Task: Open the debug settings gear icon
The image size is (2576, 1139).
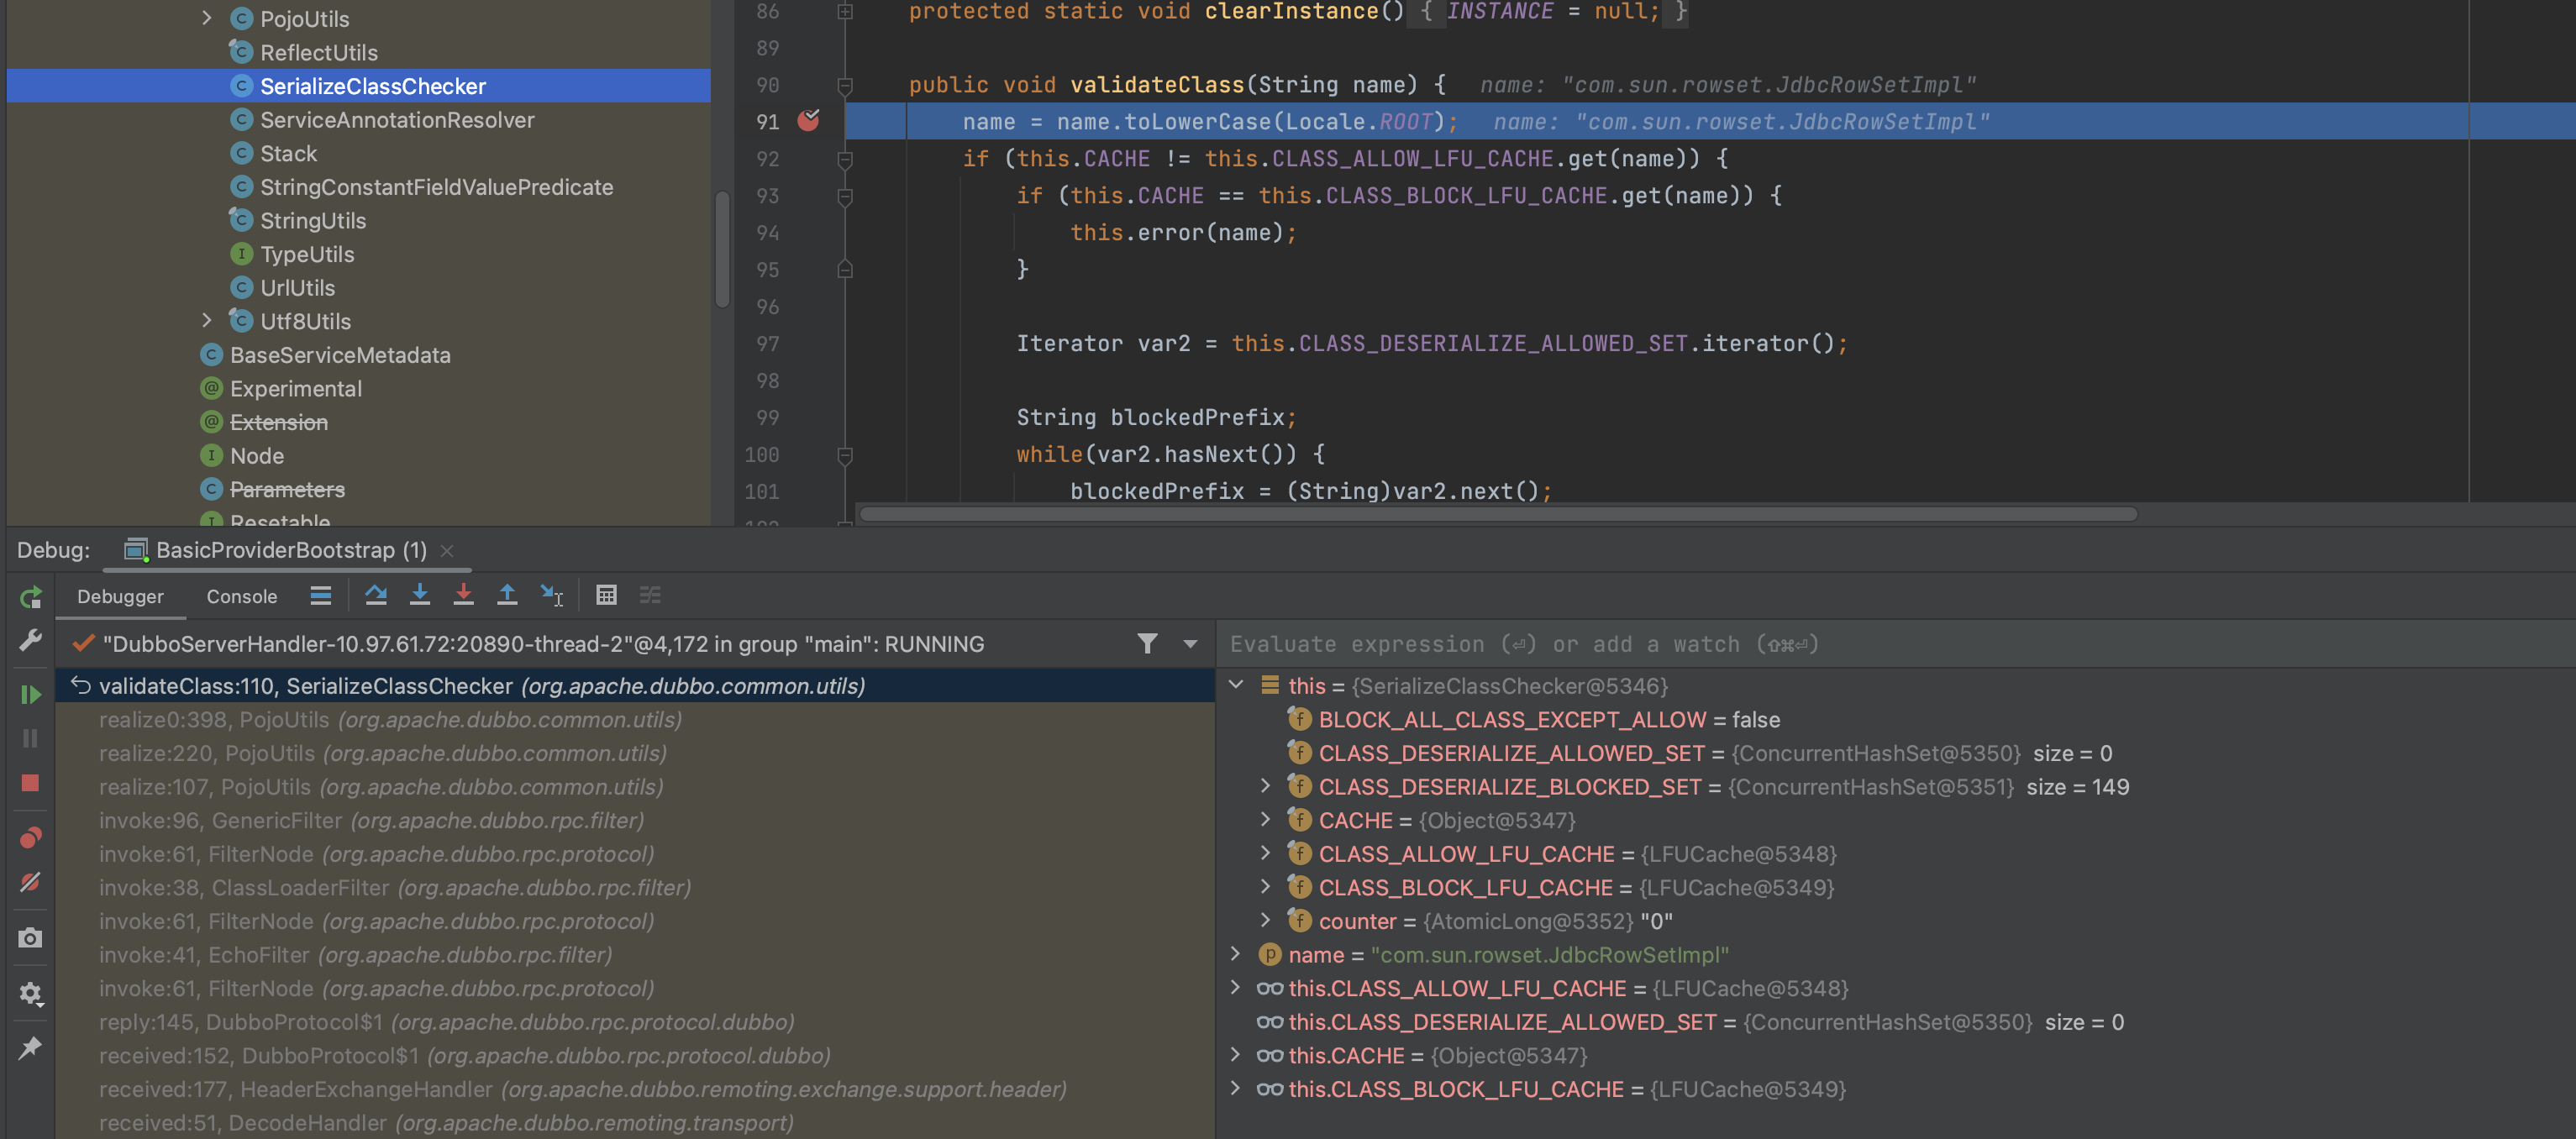Action: [x=30, y=992]
